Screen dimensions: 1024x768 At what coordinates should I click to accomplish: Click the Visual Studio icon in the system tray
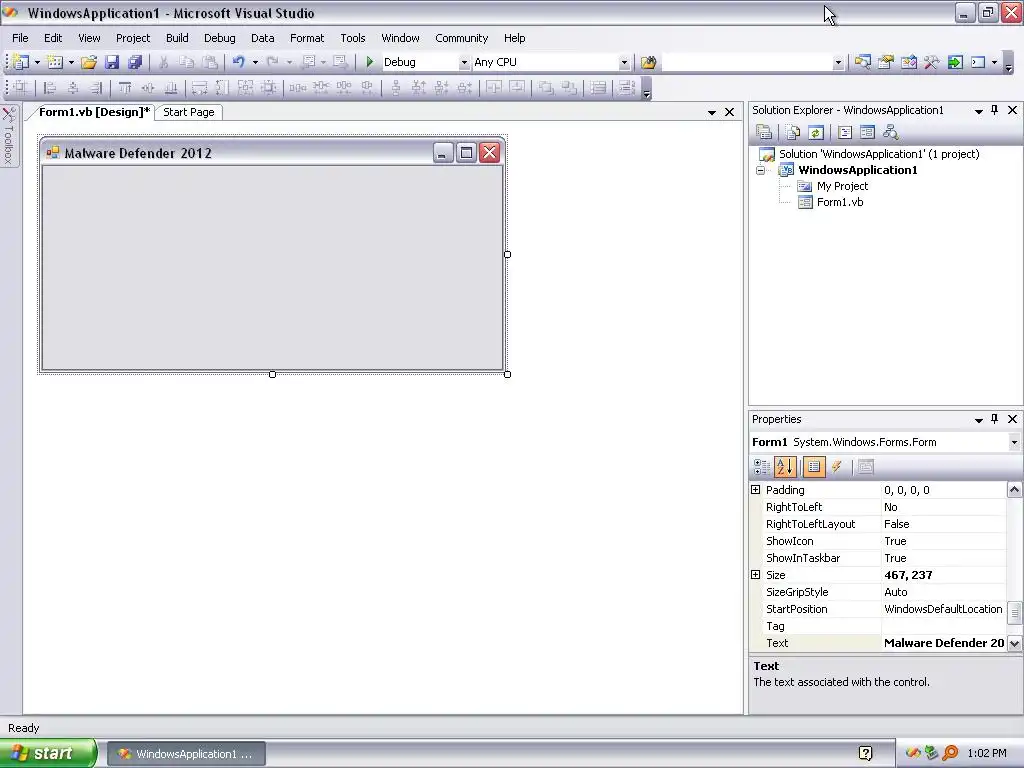tap(912, 753)
